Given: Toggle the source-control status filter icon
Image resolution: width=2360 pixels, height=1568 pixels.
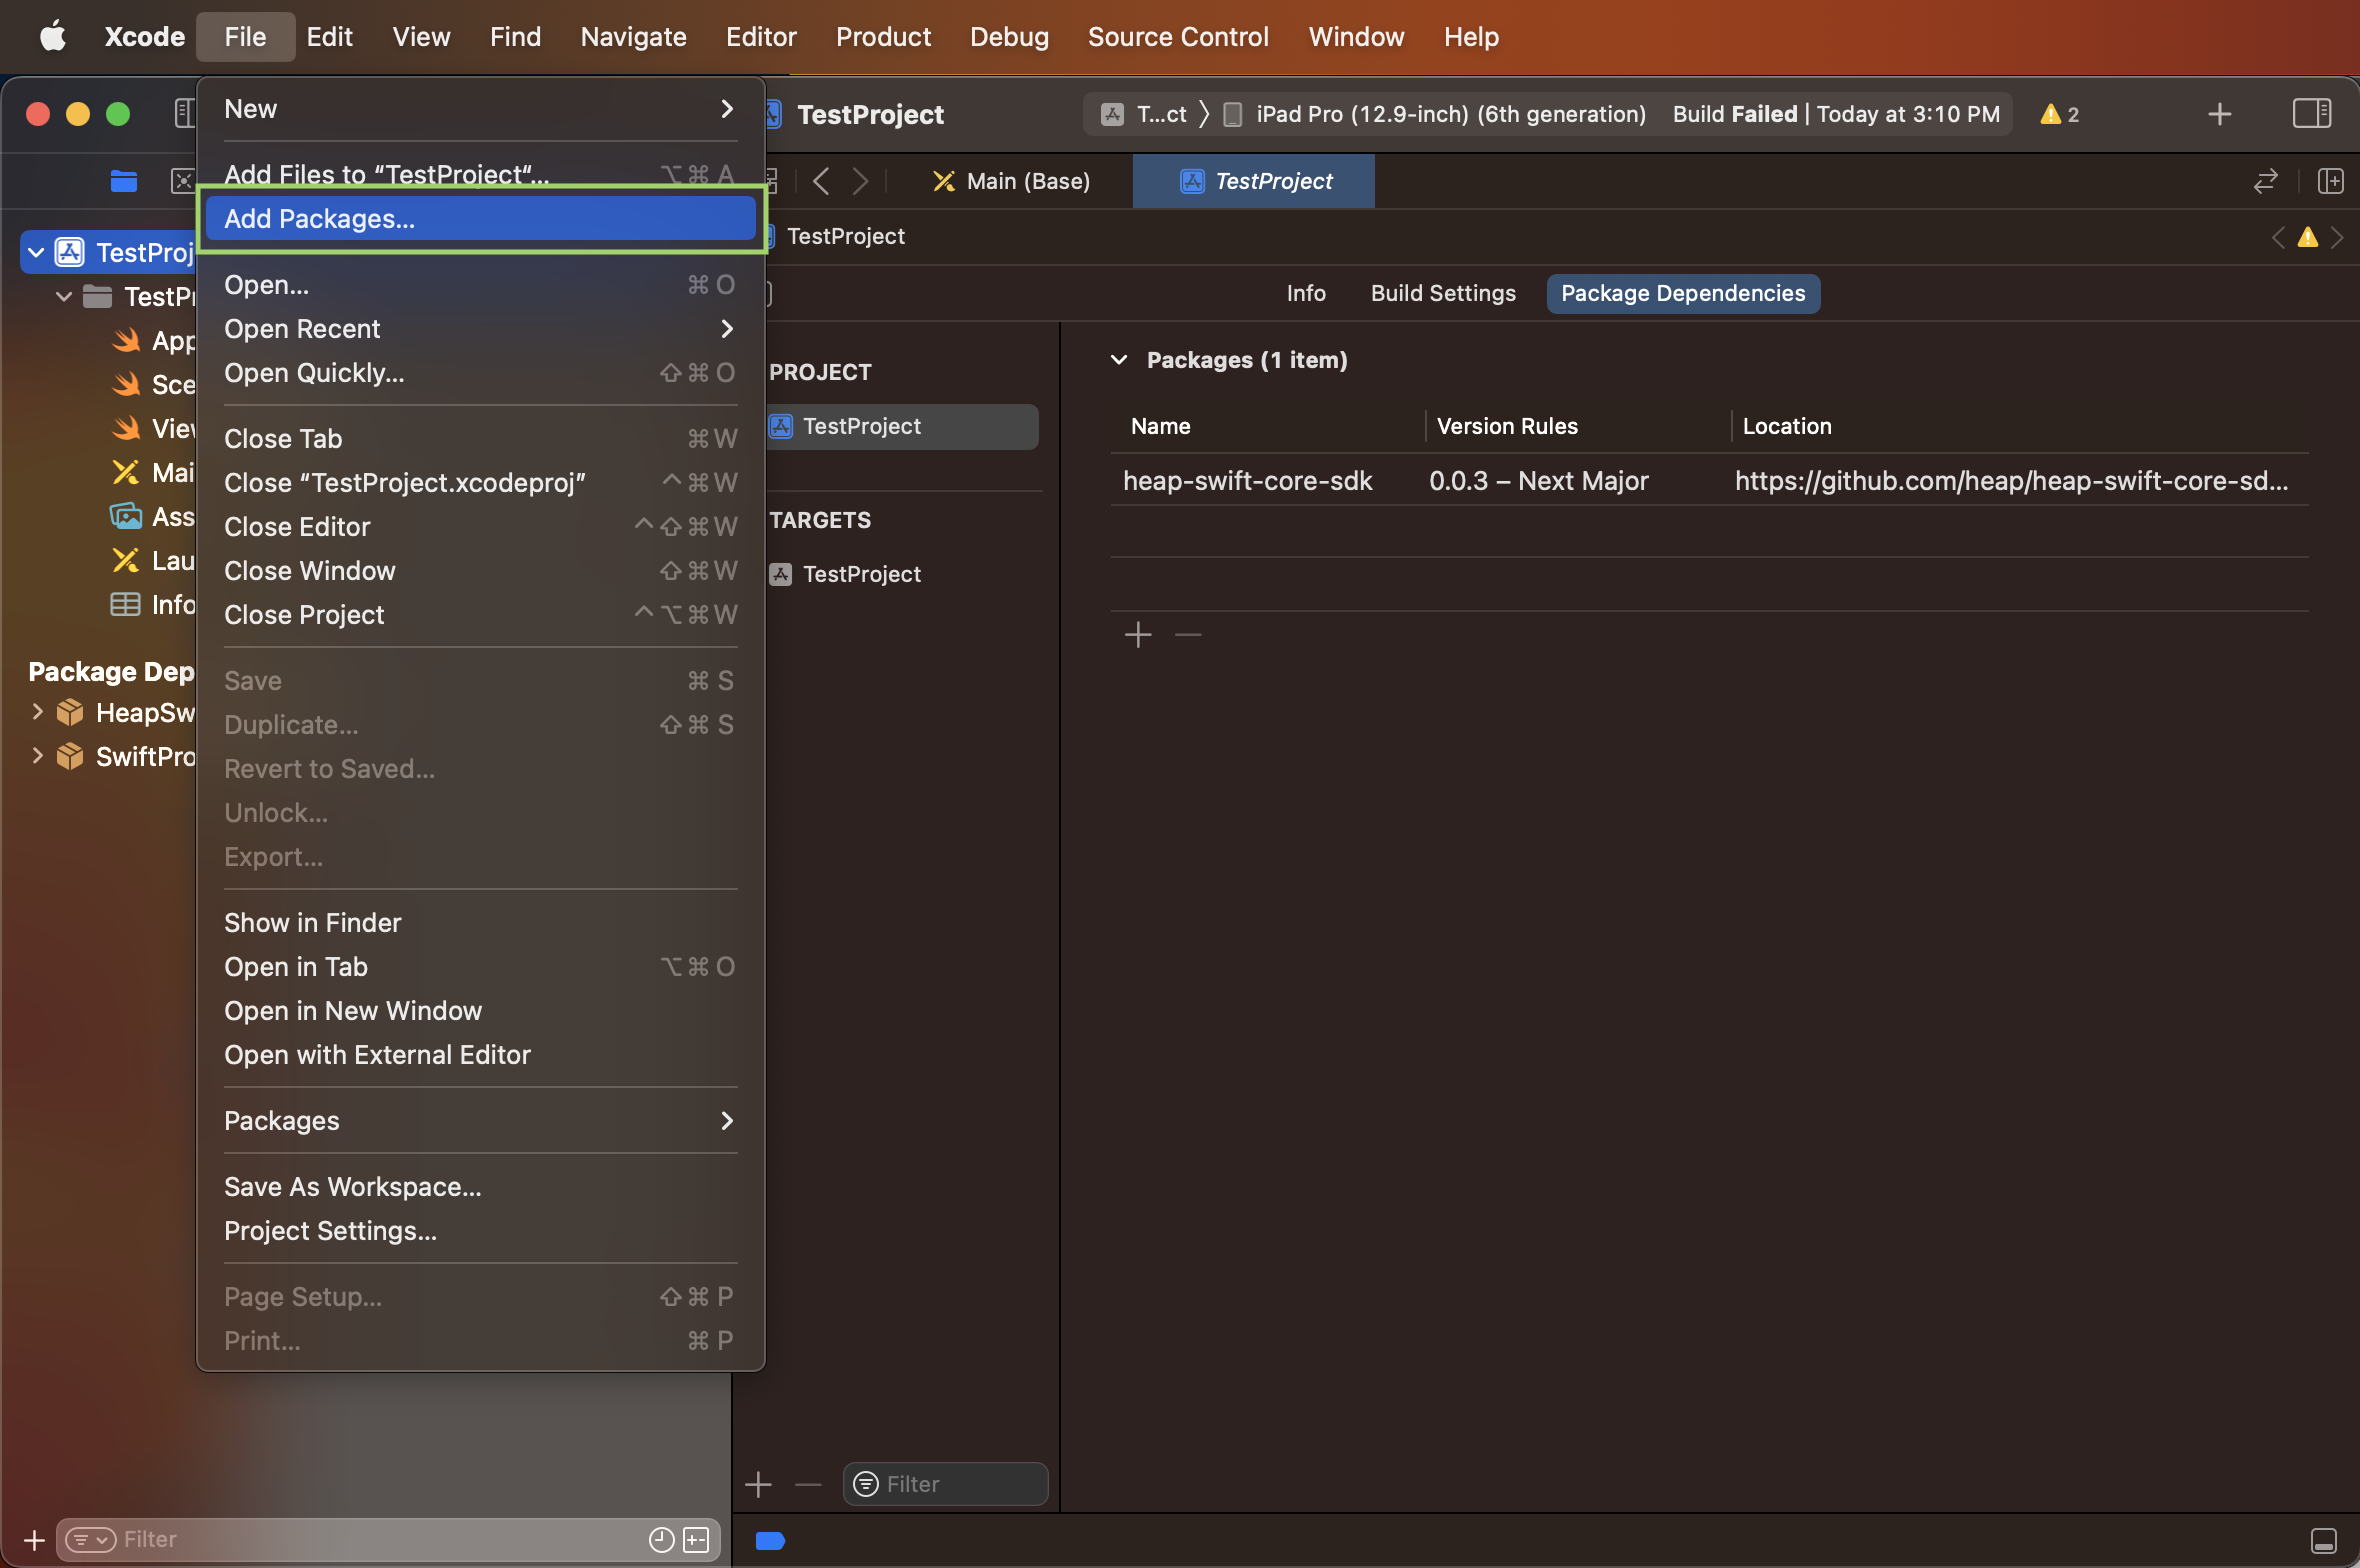Looking at the screenshot, I should pyautogui.click(x=697, y=1539).
